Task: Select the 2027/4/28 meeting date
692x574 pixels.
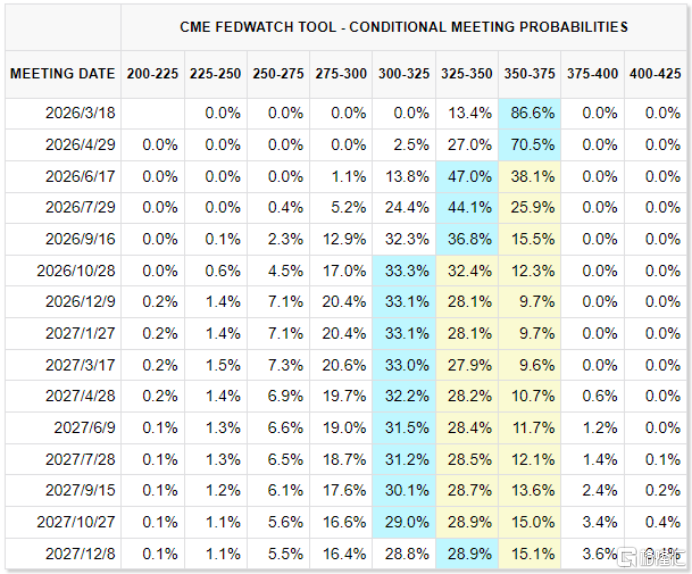Action: [x=80, y=396]
